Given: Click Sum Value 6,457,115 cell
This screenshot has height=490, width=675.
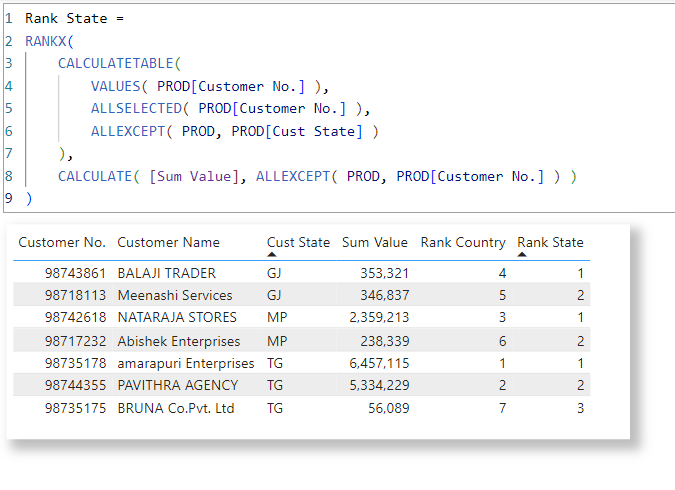Looking at the screenshot, I should [x=379, y=363].
